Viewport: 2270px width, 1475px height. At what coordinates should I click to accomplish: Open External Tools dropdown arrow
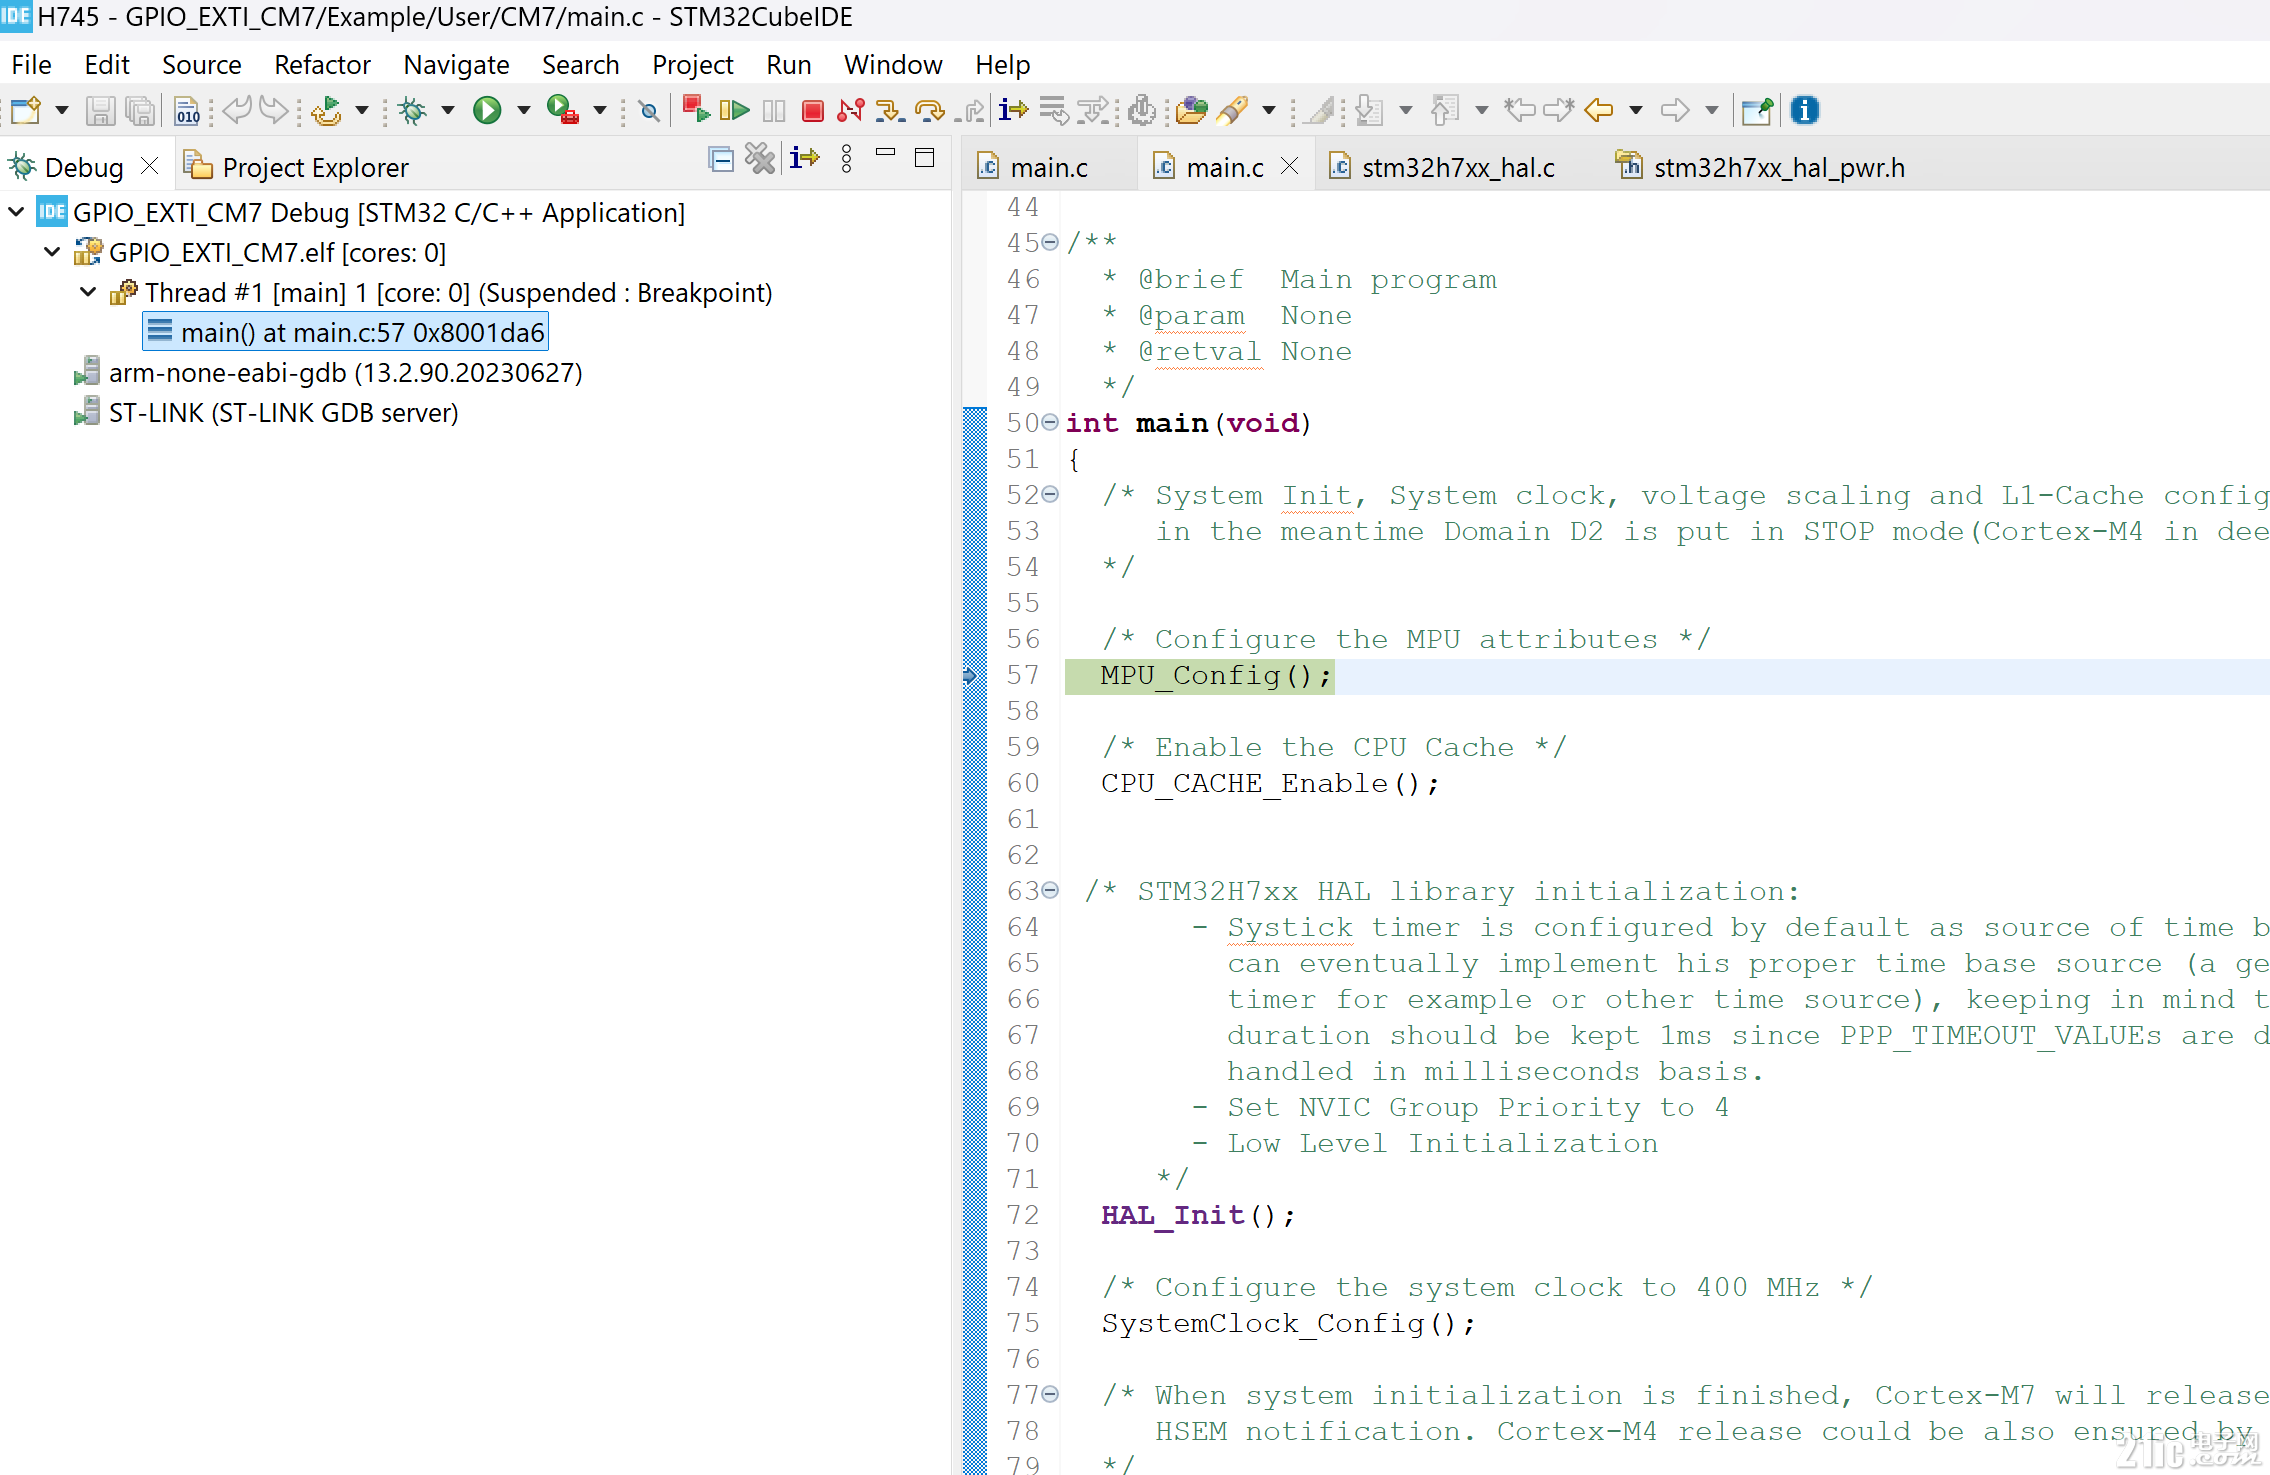pyautogui.click(x=599, y=110)
